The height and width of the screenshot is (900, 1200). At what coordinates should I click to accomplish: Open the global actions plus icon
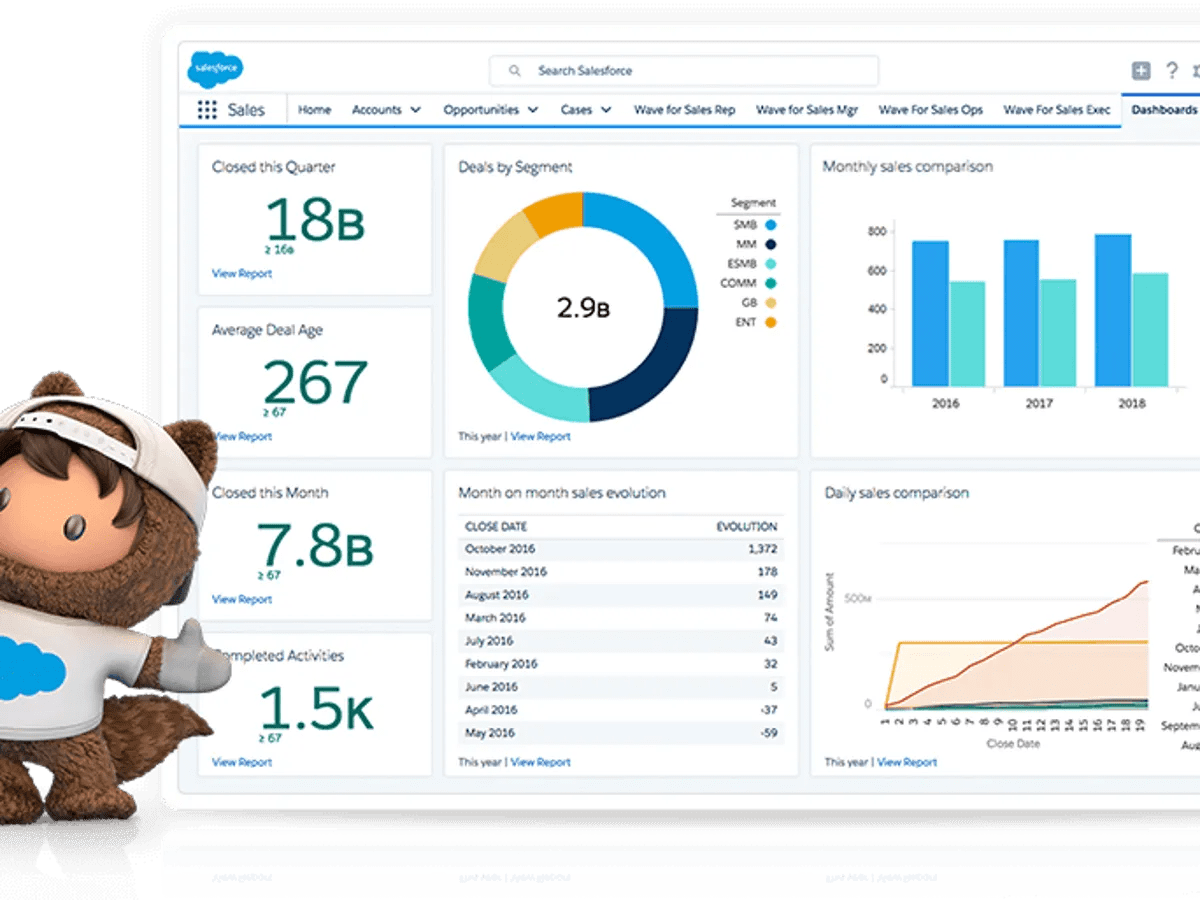(x=1141, y=70)
